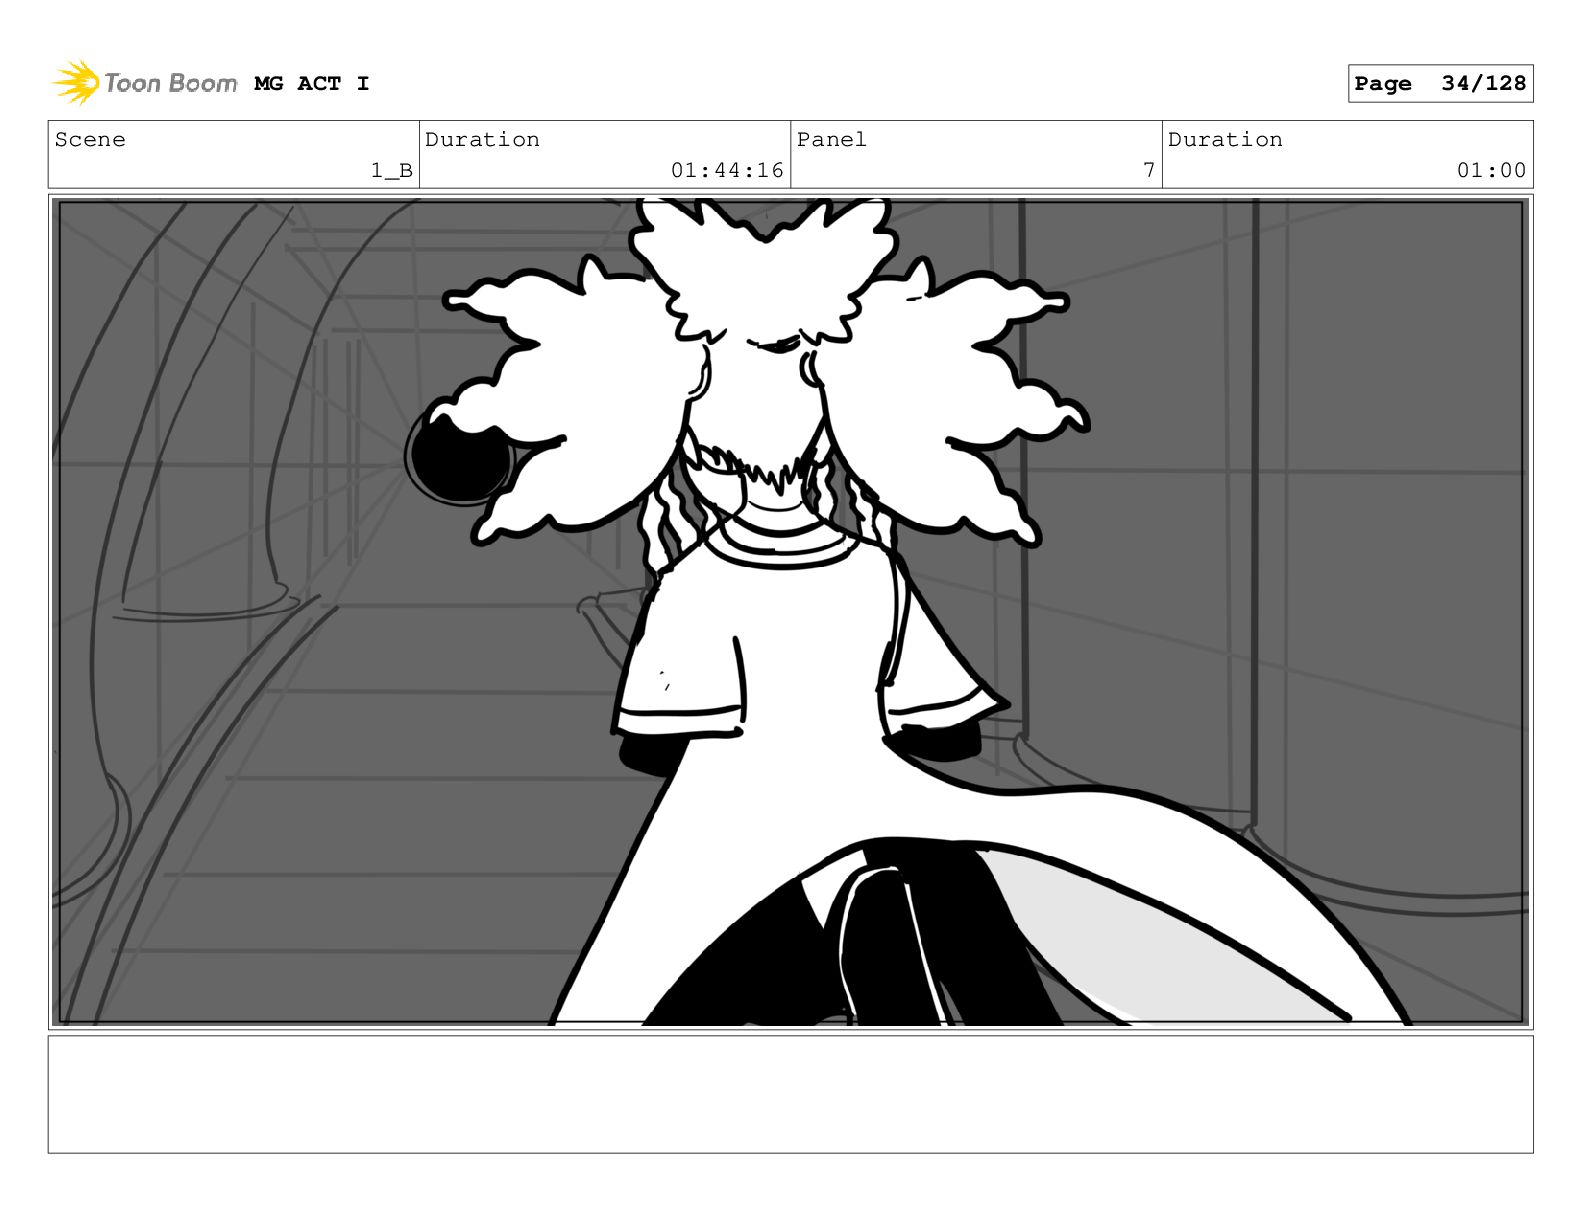The width and height of the screenshot is (1582, 1225).
Task: Click the storyboard panel drawing
Action: [x=790, y=612]
